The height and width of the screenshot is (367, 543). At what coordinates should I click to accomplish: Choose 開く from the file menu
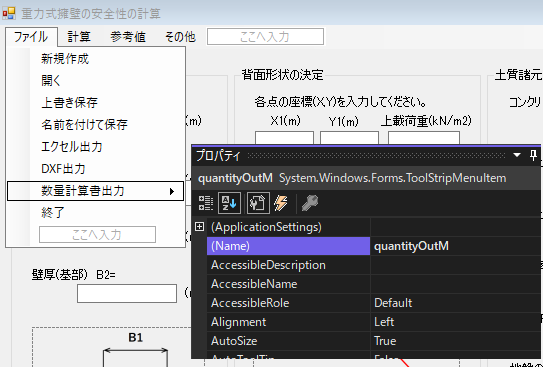[96, 81]
